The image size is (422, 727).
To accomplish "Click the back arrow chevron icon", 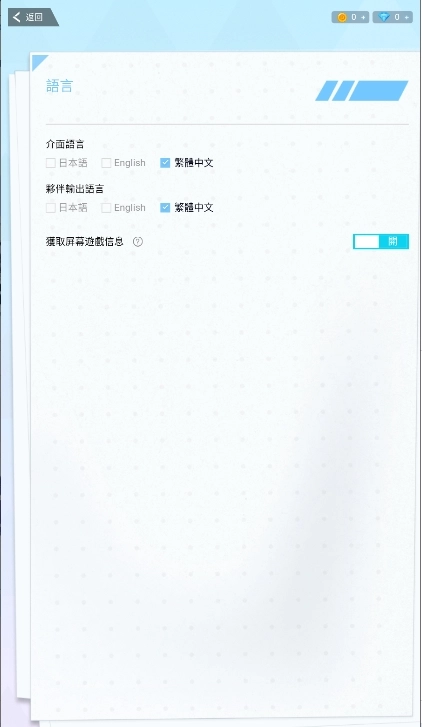I will pyautogui.click(x=17, y=17).
